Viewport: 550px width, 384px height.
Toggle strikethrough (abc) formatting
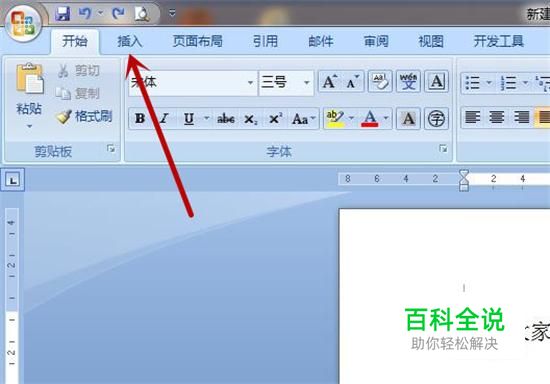coord(226,119)
